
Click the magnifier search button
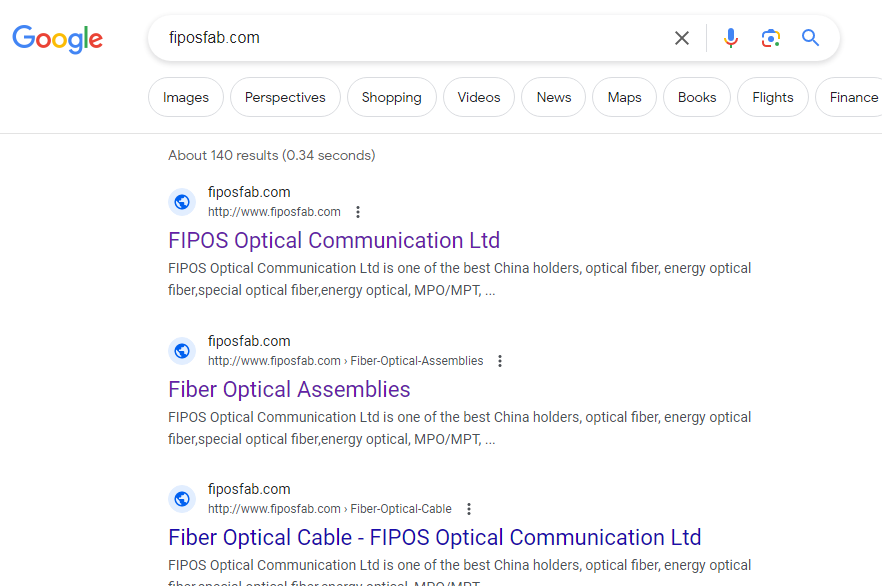pyautogui.click(x=810, y=38)
